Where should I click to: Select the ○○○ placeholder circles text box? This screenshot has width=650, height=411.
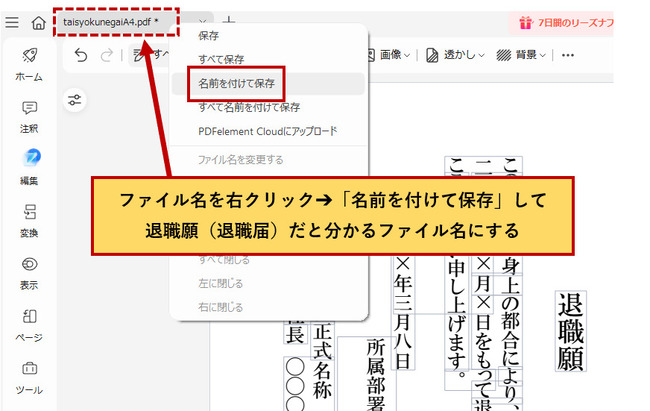(296, 384)
